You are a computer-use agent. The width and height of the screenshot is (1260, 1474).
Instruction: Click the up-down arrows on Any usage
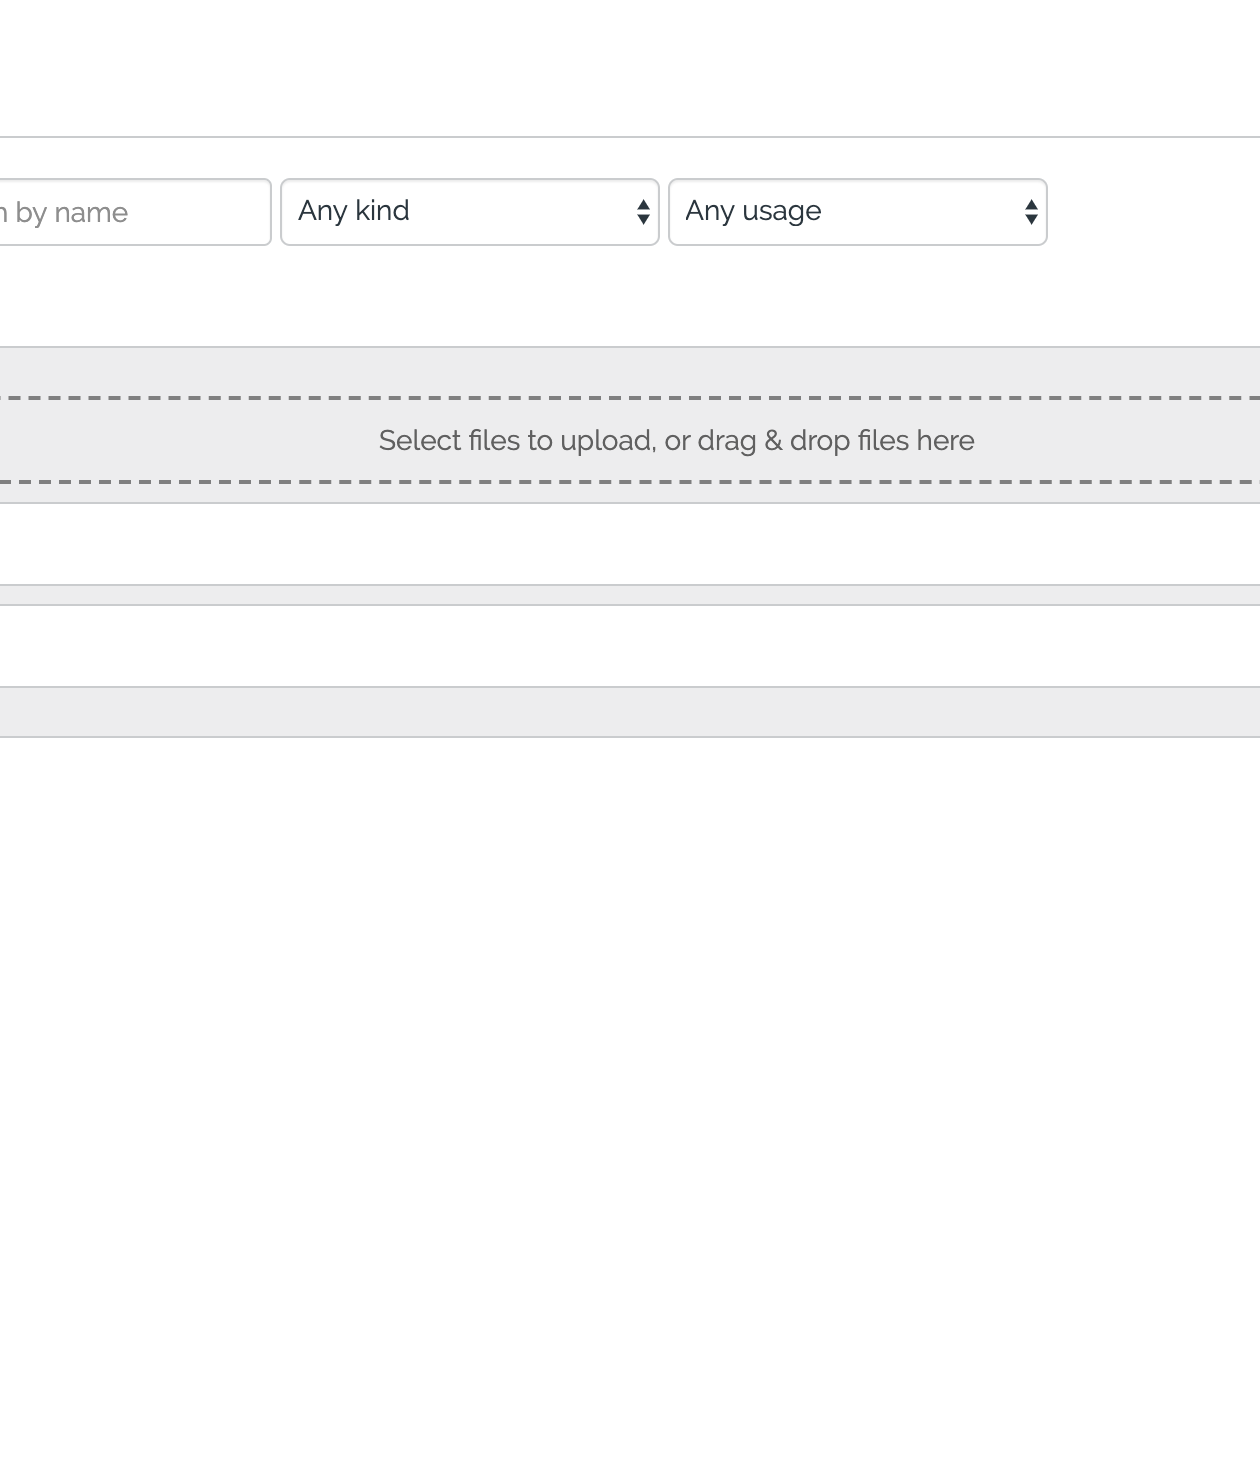click(1031, 212)
